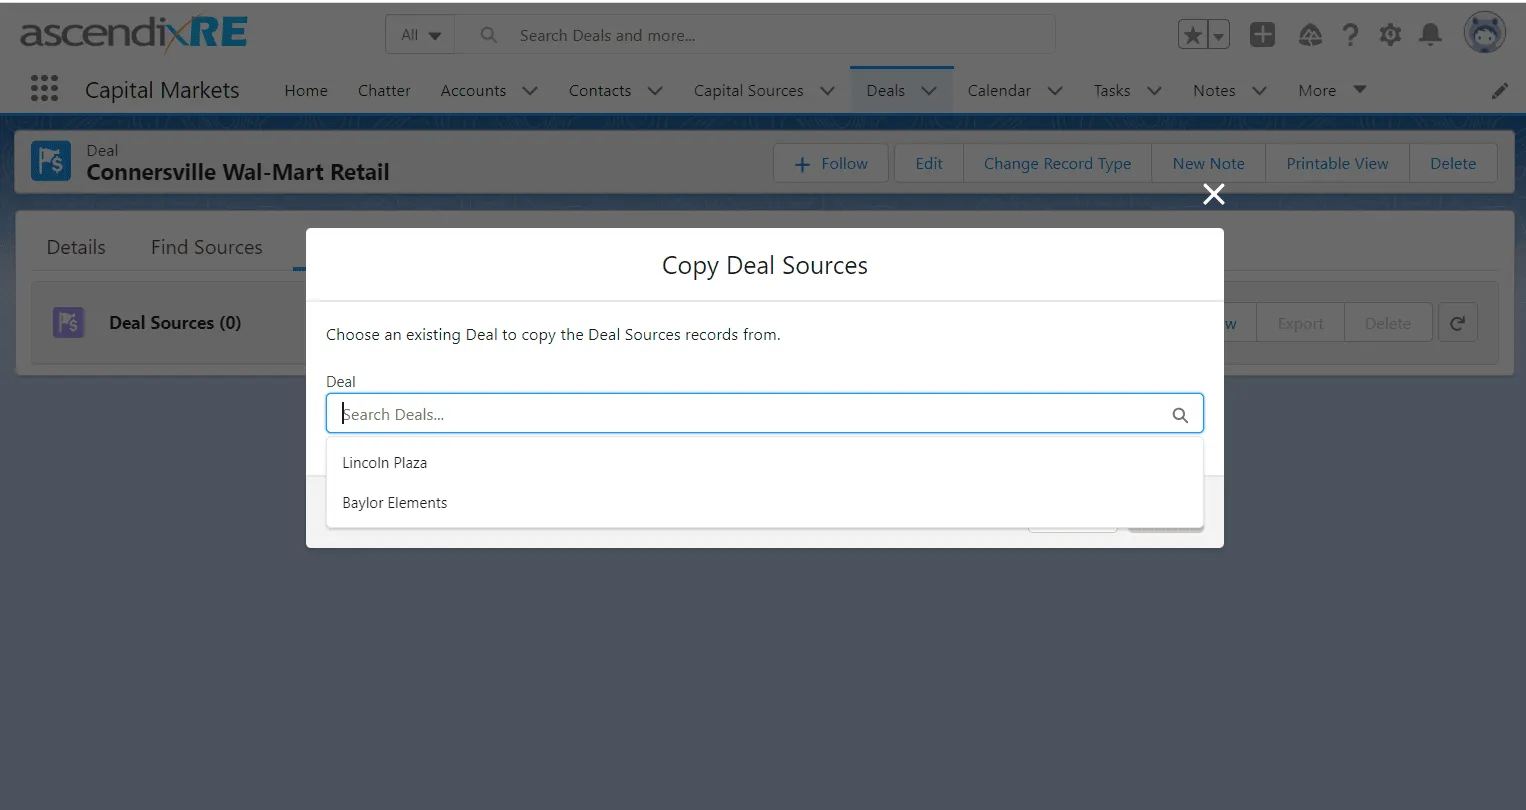Expand the Notes tab chevron
The height and width of the screenshot is (810, 1526).
click(x=1259, y=91)
